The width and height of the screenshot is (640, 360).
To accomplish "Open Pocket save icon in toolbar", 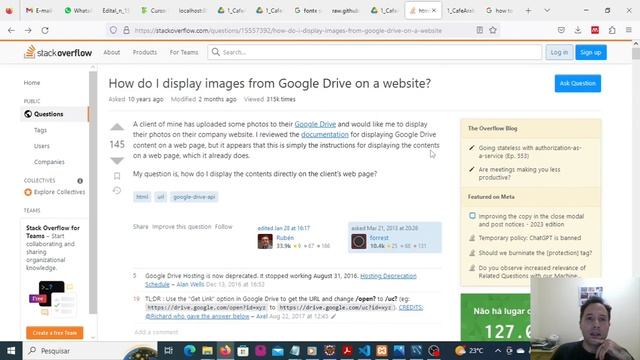I will click(561, 30).
